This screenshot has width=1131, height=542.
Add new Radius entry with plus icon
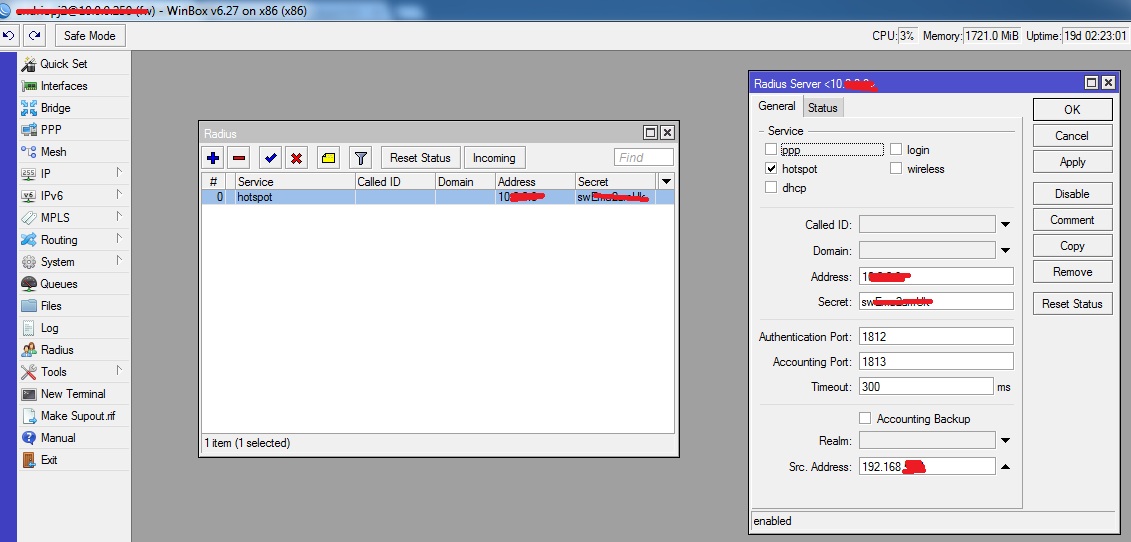click(213, 157)
